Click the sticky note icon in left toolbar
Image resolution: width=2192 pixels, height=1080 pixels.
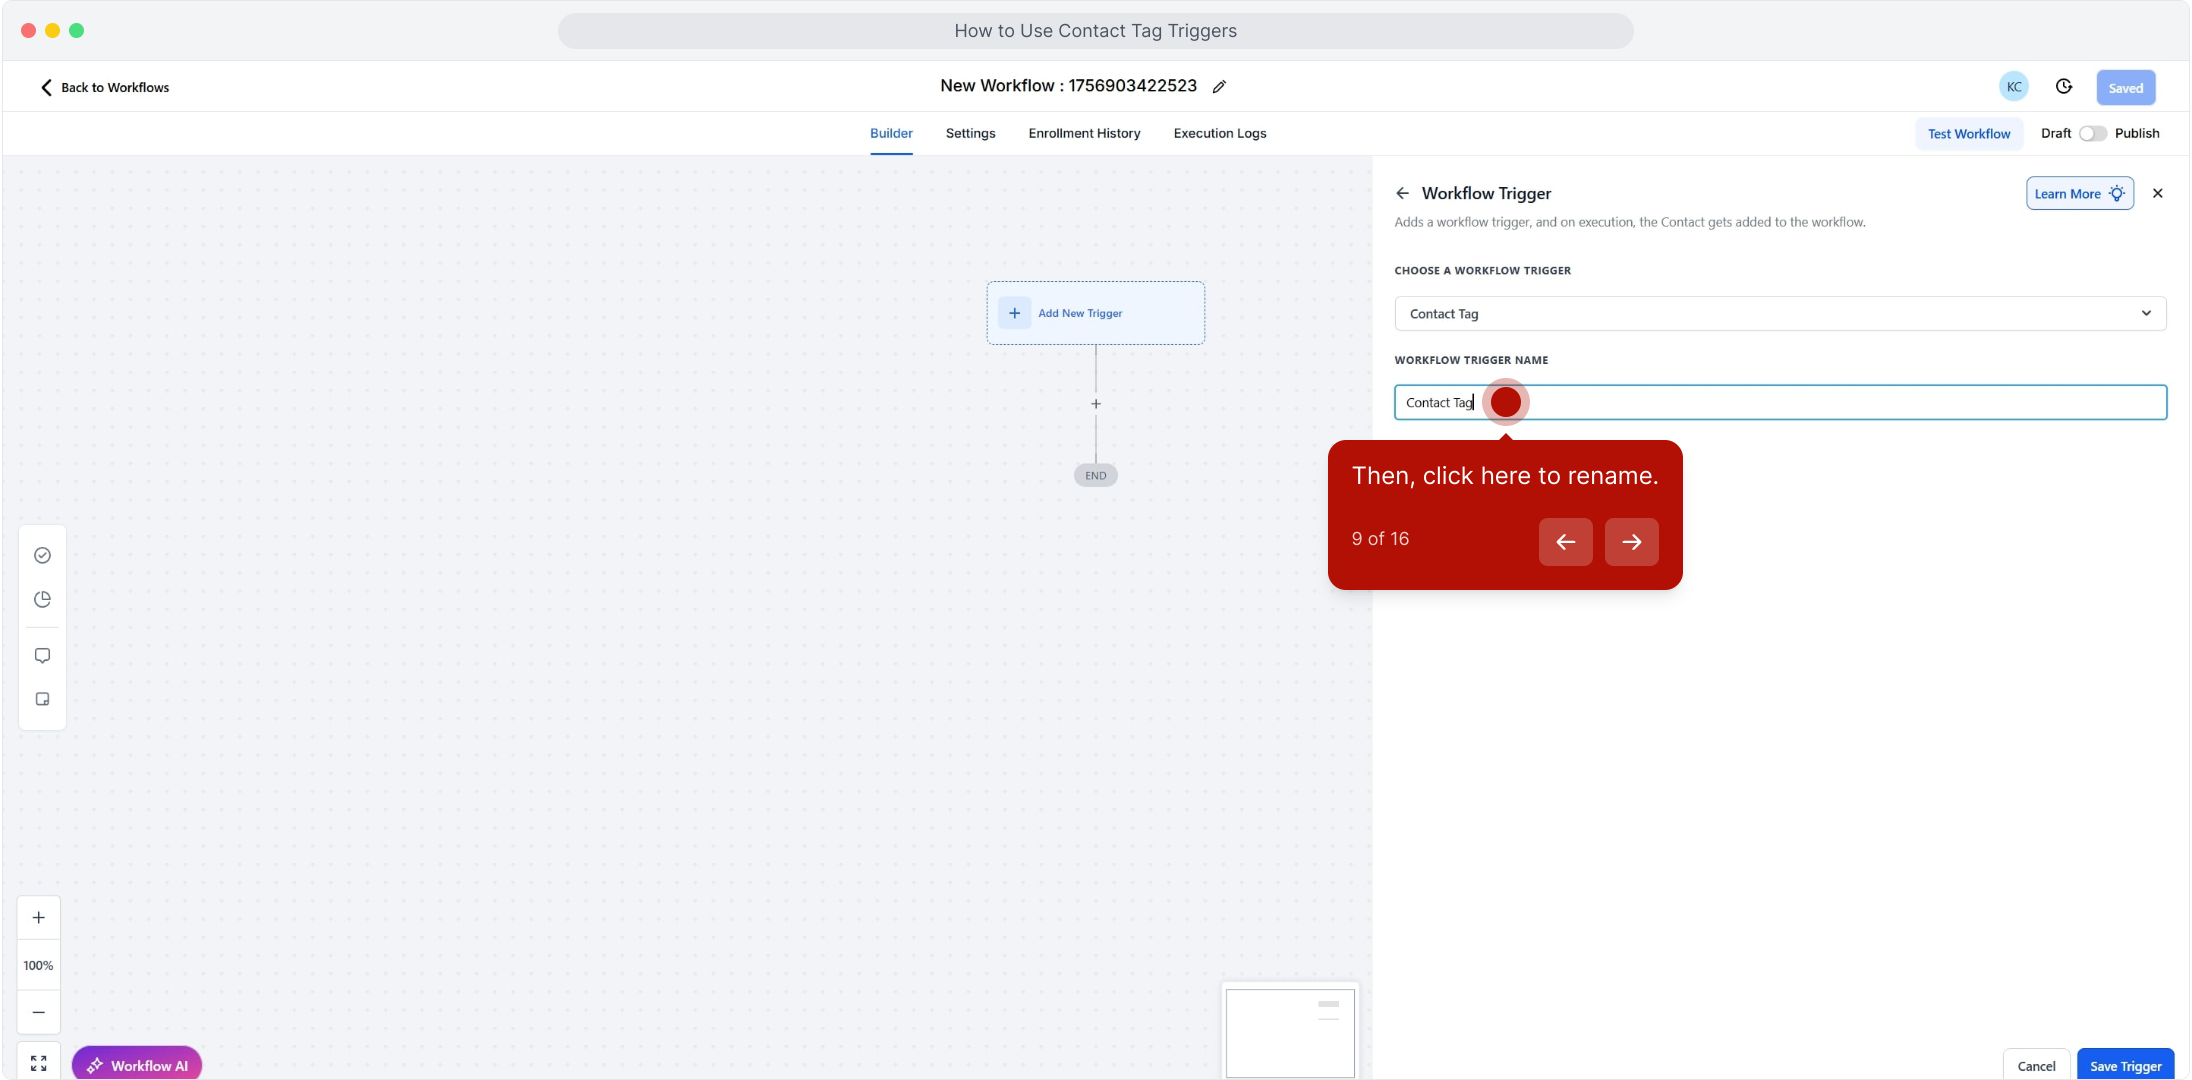point(42,699)
